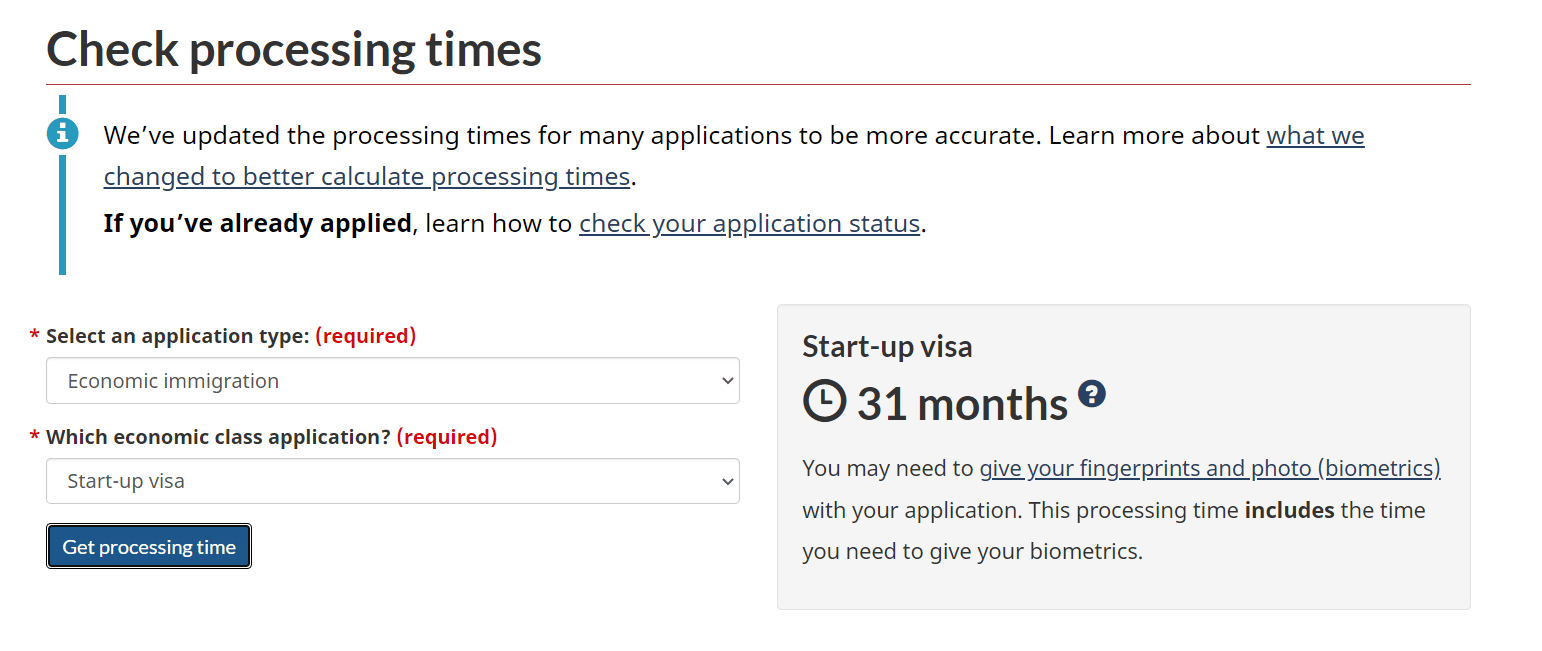1542x651 pixels.
Task: Follow the processing times calculation change link
Action: click(367, 176)
